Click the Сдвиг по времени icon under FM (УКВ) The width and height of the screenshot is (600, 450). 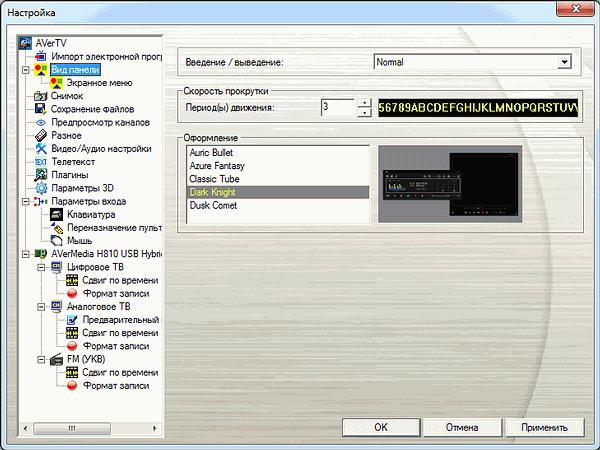(x=72, y=372)
